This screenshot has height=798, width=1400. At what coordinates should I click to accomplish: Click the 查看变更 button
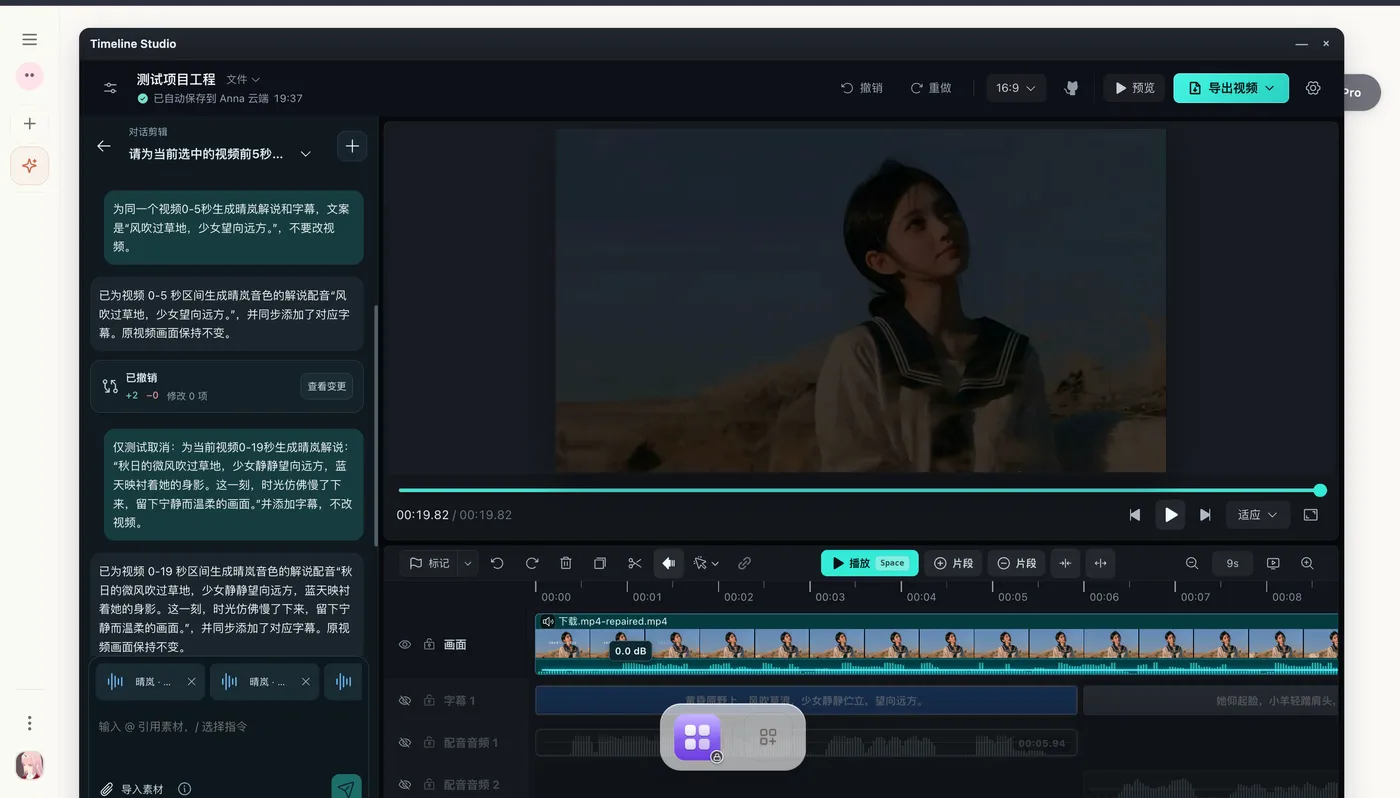(327, 386)
